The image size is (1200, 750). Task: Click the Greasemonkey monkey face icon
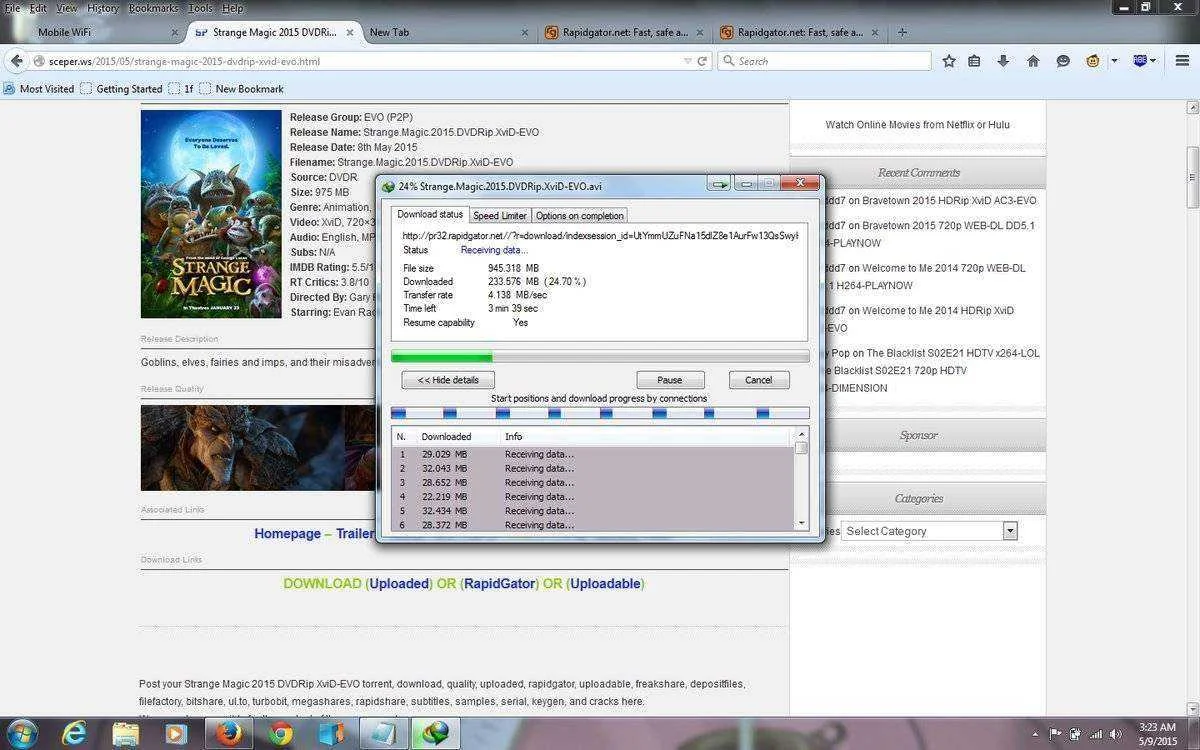tap(1093, 61)
